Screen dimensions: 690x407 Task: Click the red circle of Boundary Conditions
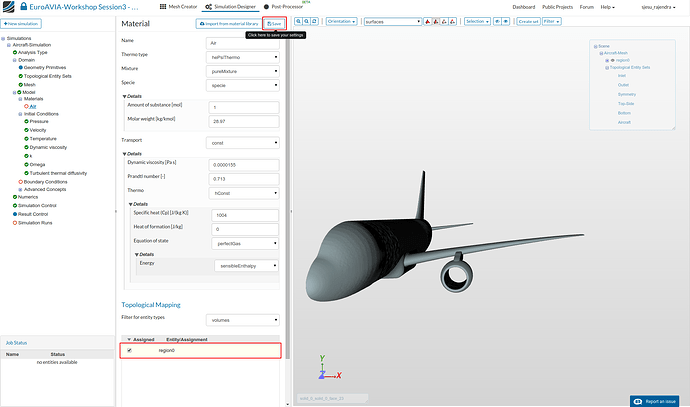pyautogui.click(x=20, y=182)
